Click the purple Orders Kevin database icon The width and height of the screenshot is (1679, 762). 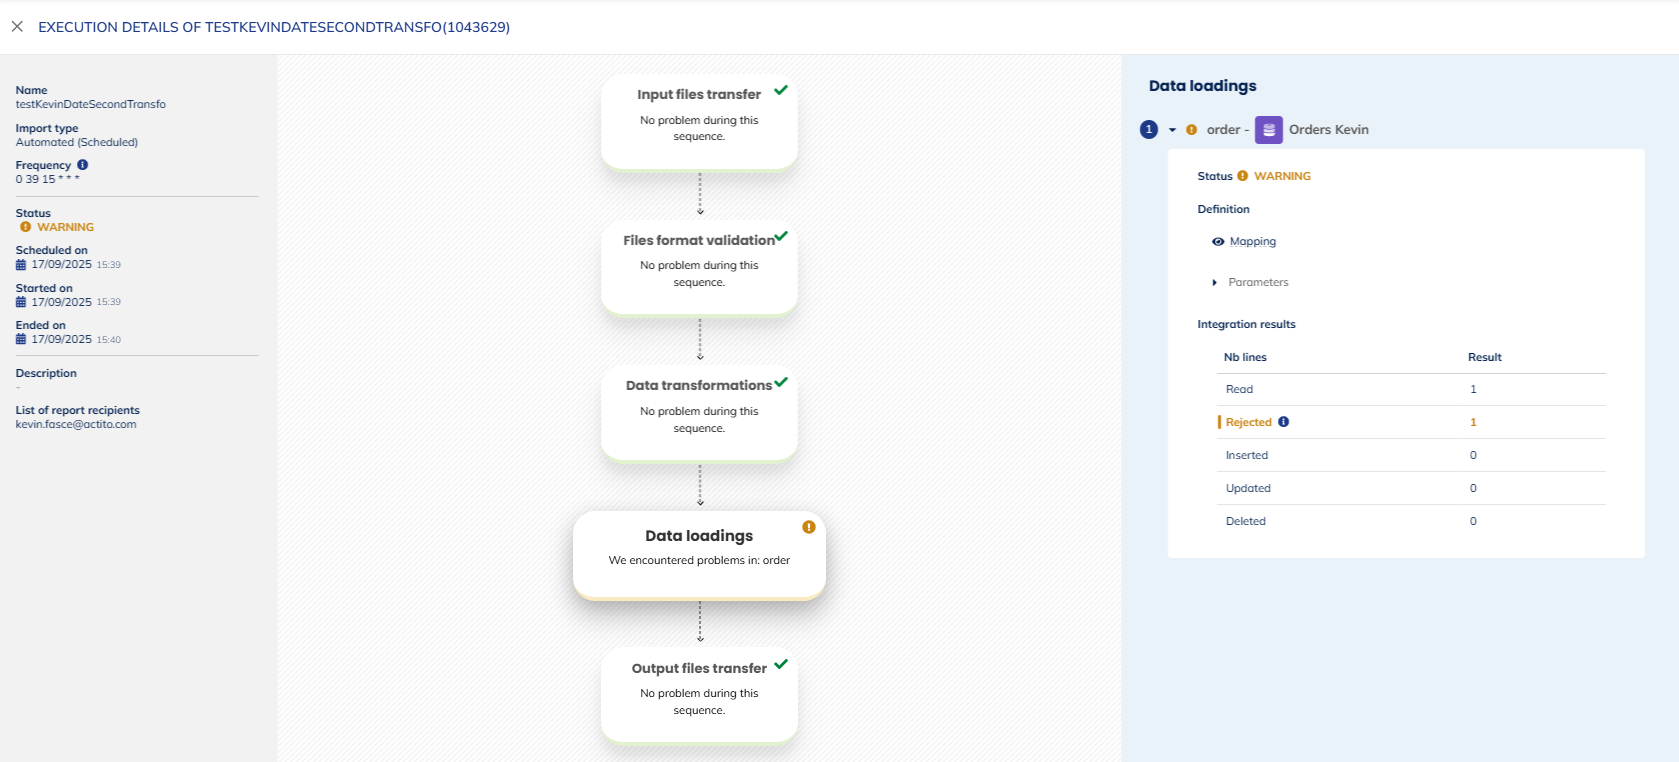(x=1268, y=130)
